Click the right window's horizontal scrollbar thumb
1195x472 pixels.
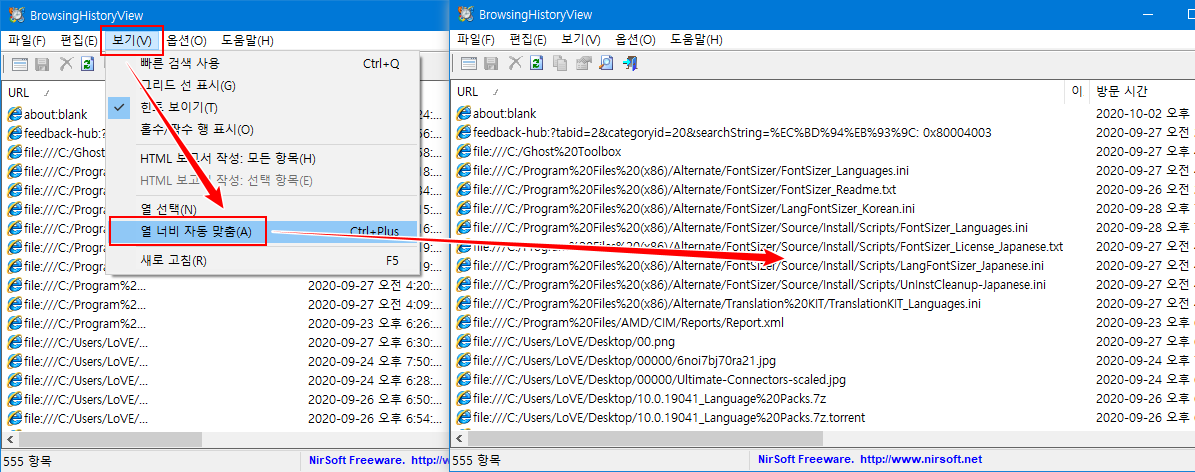645,438
